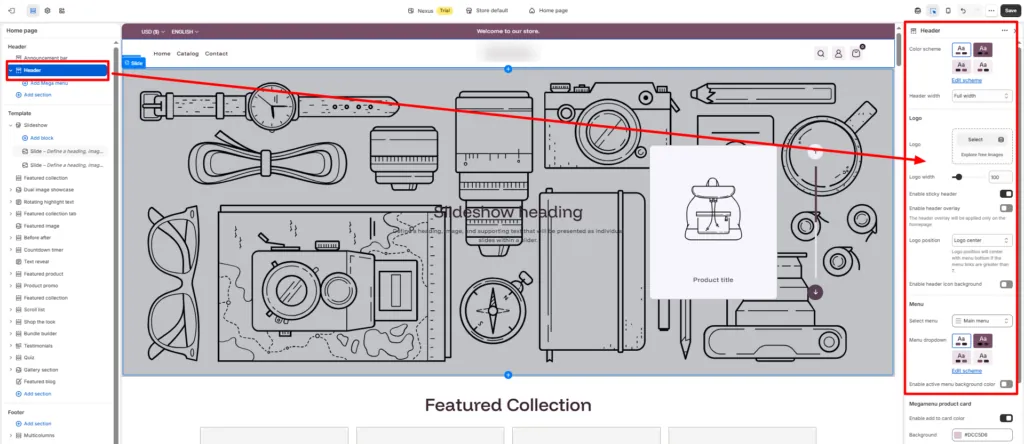
Task: Click the Nexus theme name in top bar
Action: tap(425, 10)
